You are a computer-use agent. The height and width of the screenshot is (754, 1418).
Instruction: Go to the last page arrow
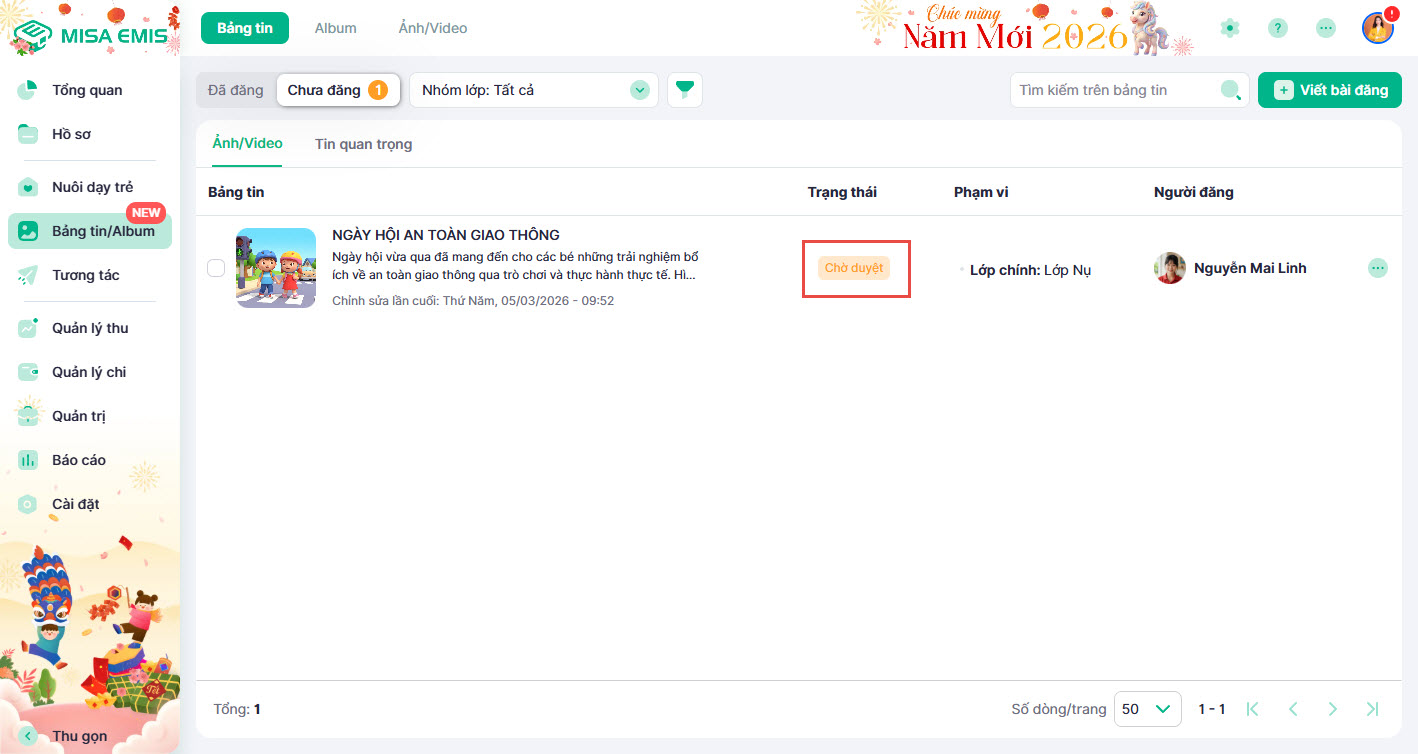tap(1372, 709)
